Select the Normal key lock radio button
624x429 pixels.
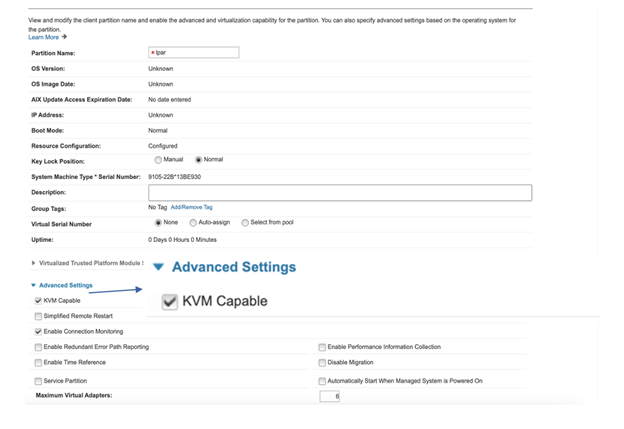pos(198,160)
